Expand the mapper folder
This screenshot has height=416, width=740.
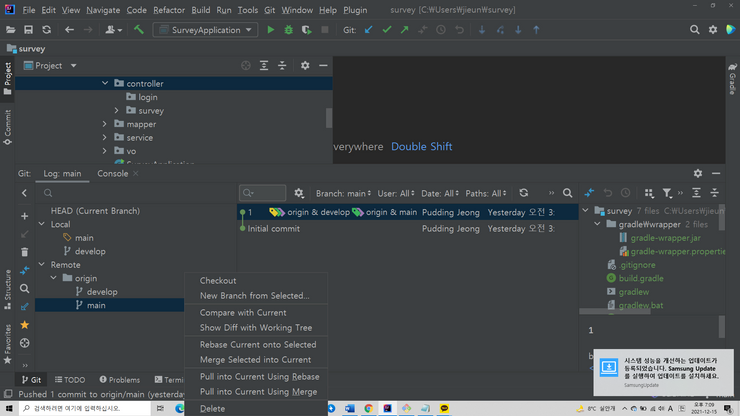click(105, 124)
